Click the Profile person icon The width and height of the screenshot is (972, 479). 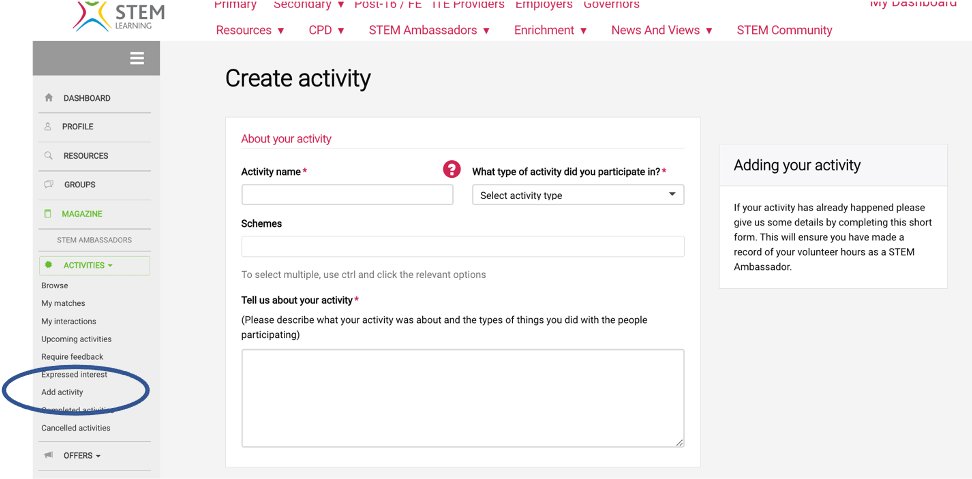pyautogui.click(x=49, y=127)
